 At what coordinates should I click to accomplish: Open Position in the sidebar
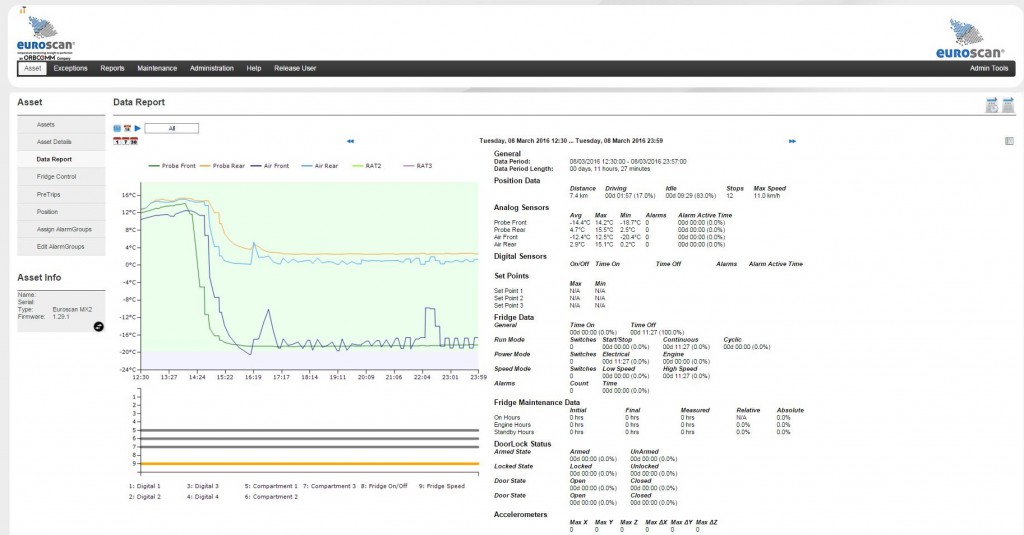(61, 212)
